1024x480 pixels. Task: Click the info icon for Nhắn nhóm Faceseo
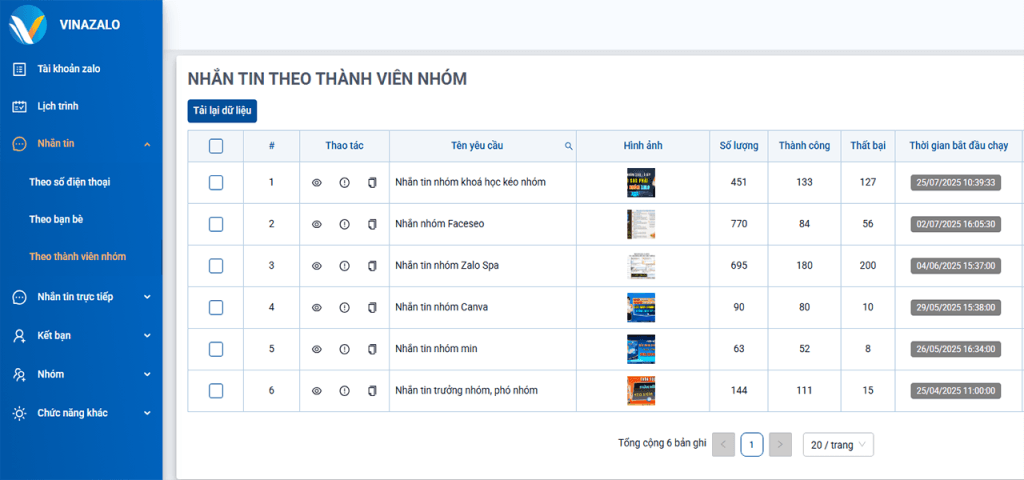pyautogui.click(x=344, y=224)
